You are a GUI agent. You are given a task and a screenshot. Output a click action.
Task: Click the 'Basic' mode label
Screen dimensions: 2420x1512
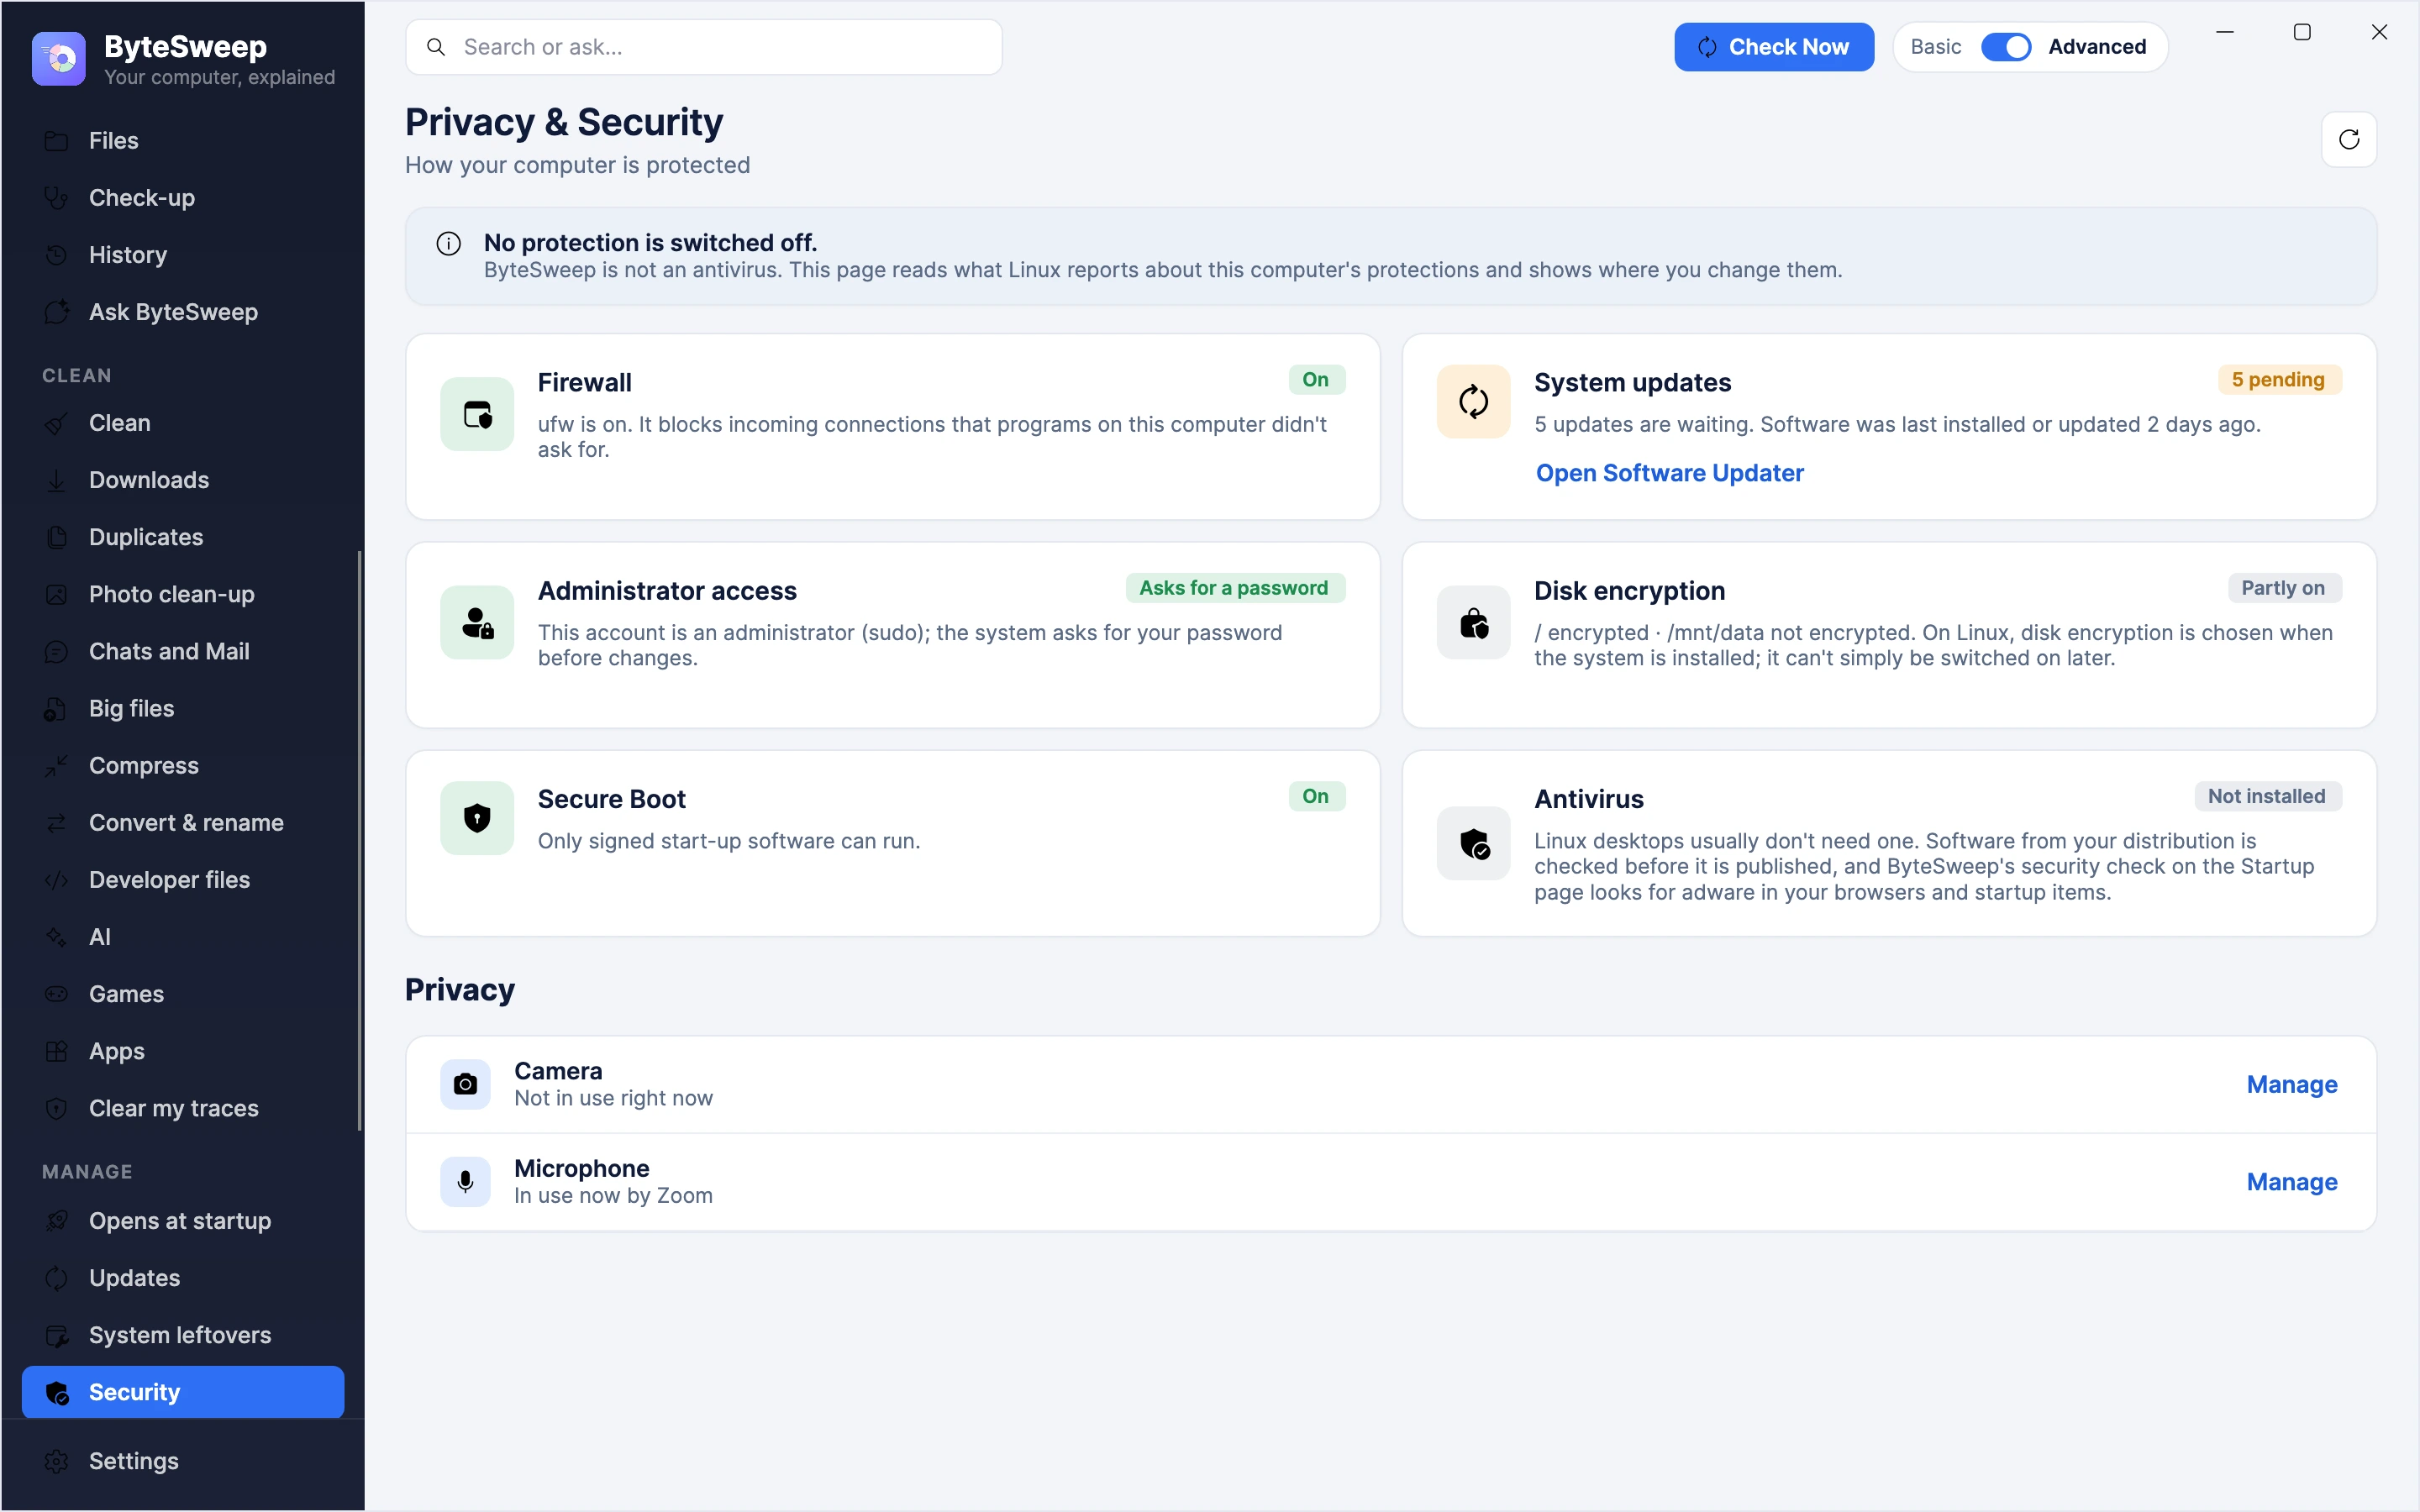point(1935,47)
